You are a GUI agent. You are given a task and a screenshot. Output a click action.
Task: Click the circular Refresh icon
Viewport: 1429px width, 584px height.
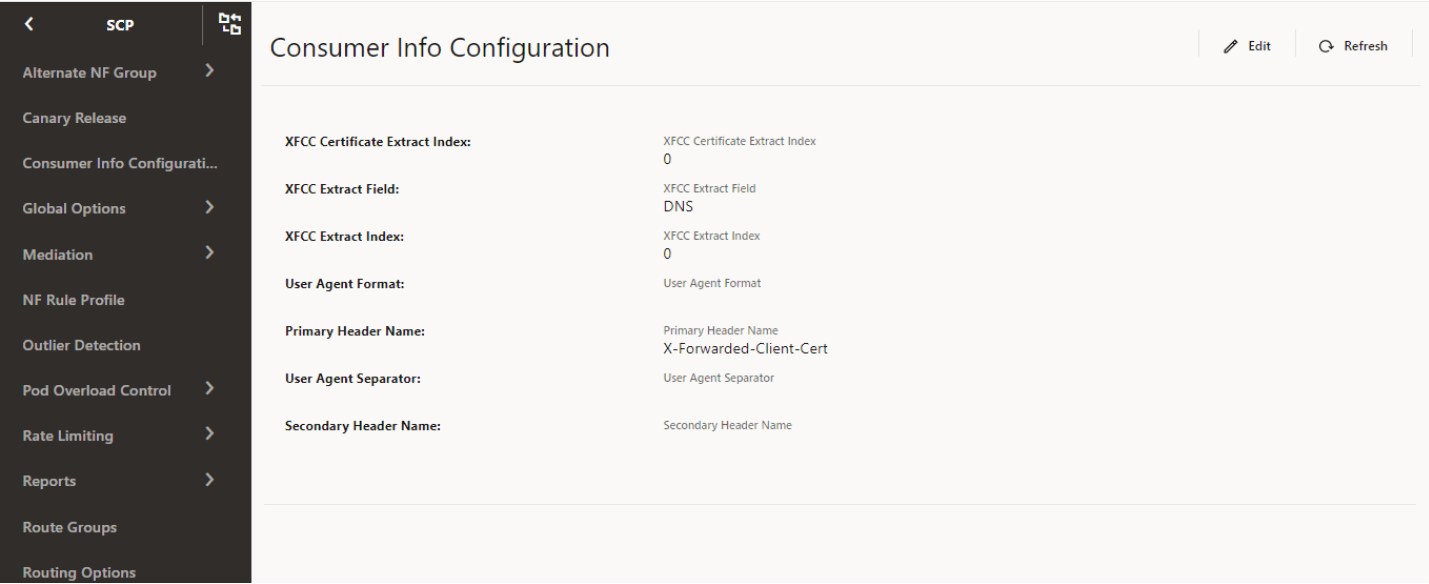[1327, 47]
